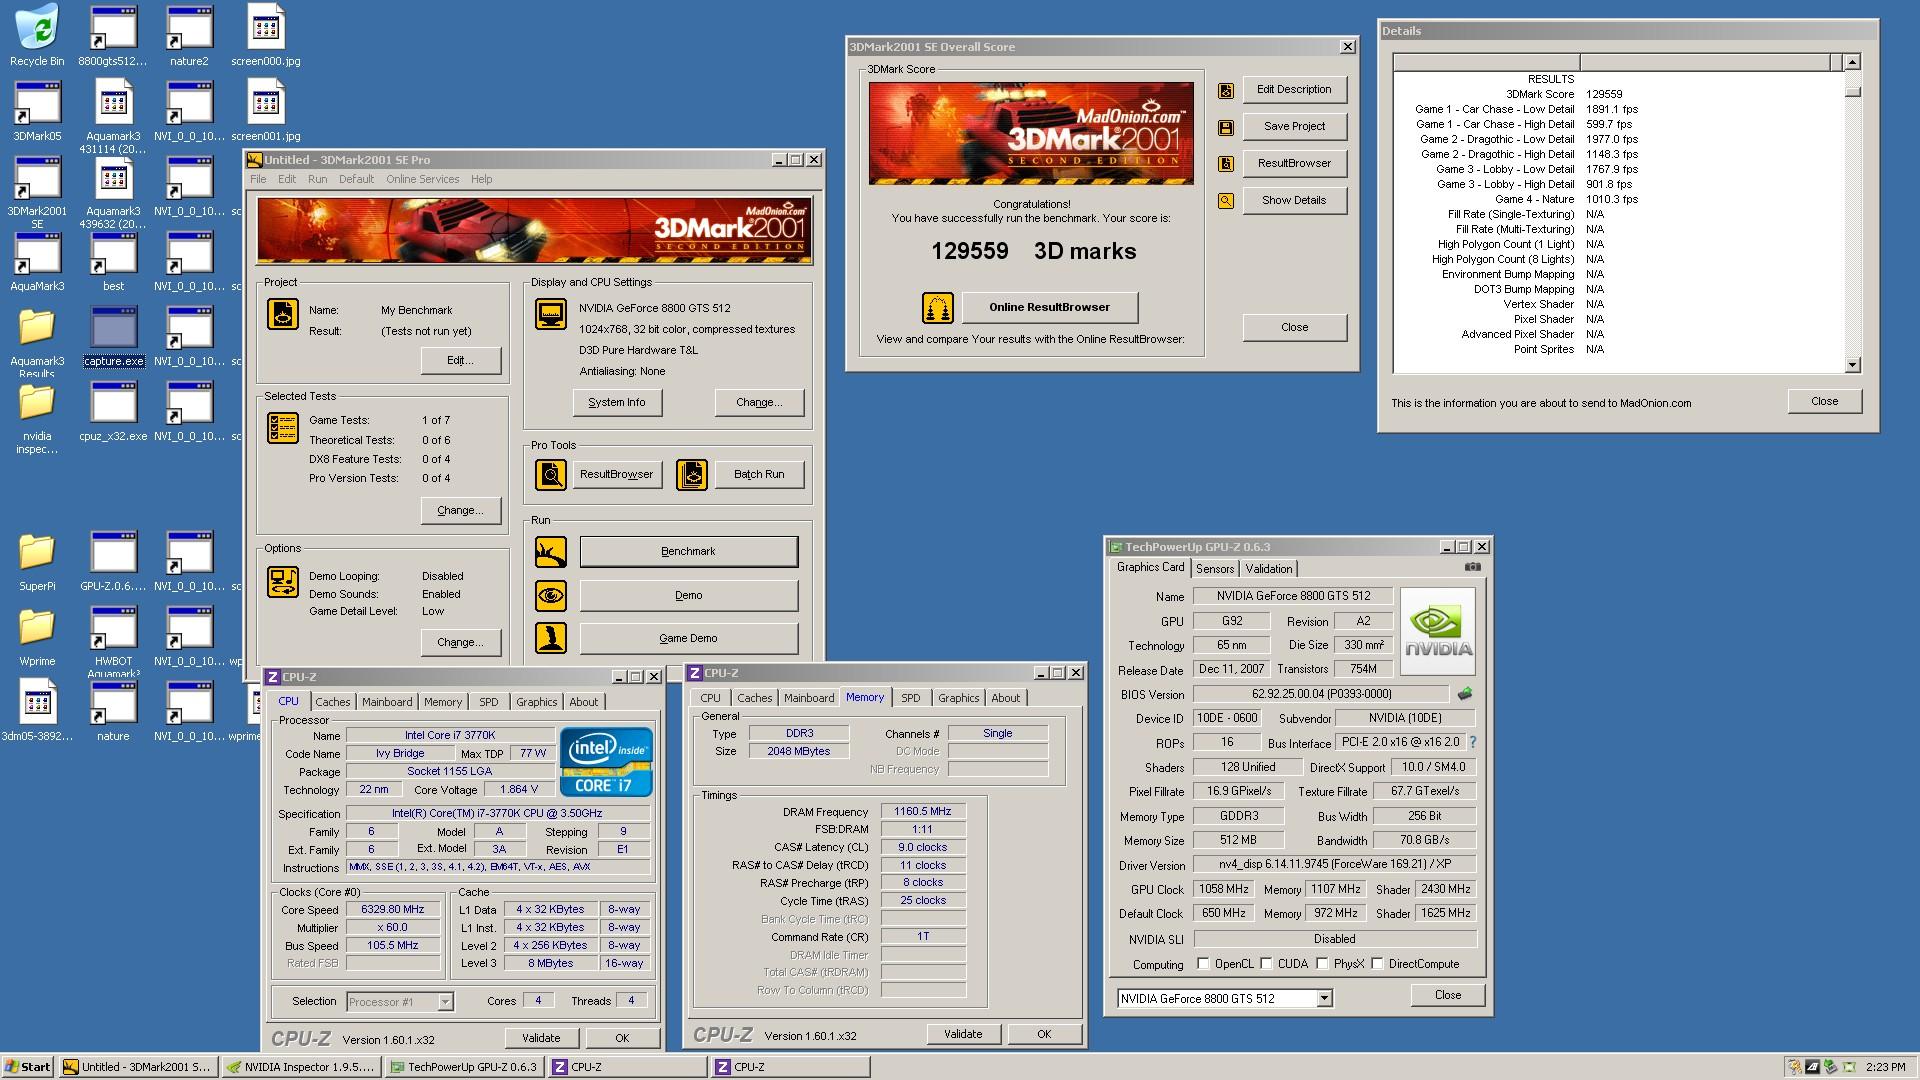Image resolution: width=1920 pixels, height=1080 pixels.
Task: Open the Wprime folder on desktop
Action: tap(37, 635)
